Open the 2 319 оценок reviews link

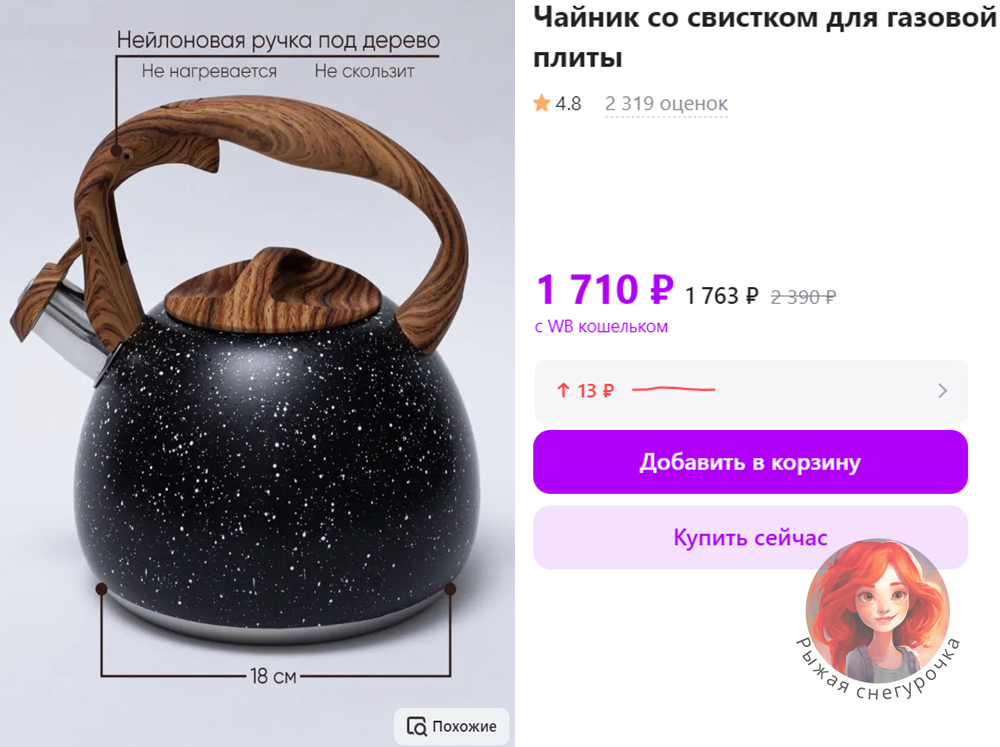[x=666, y=103]
